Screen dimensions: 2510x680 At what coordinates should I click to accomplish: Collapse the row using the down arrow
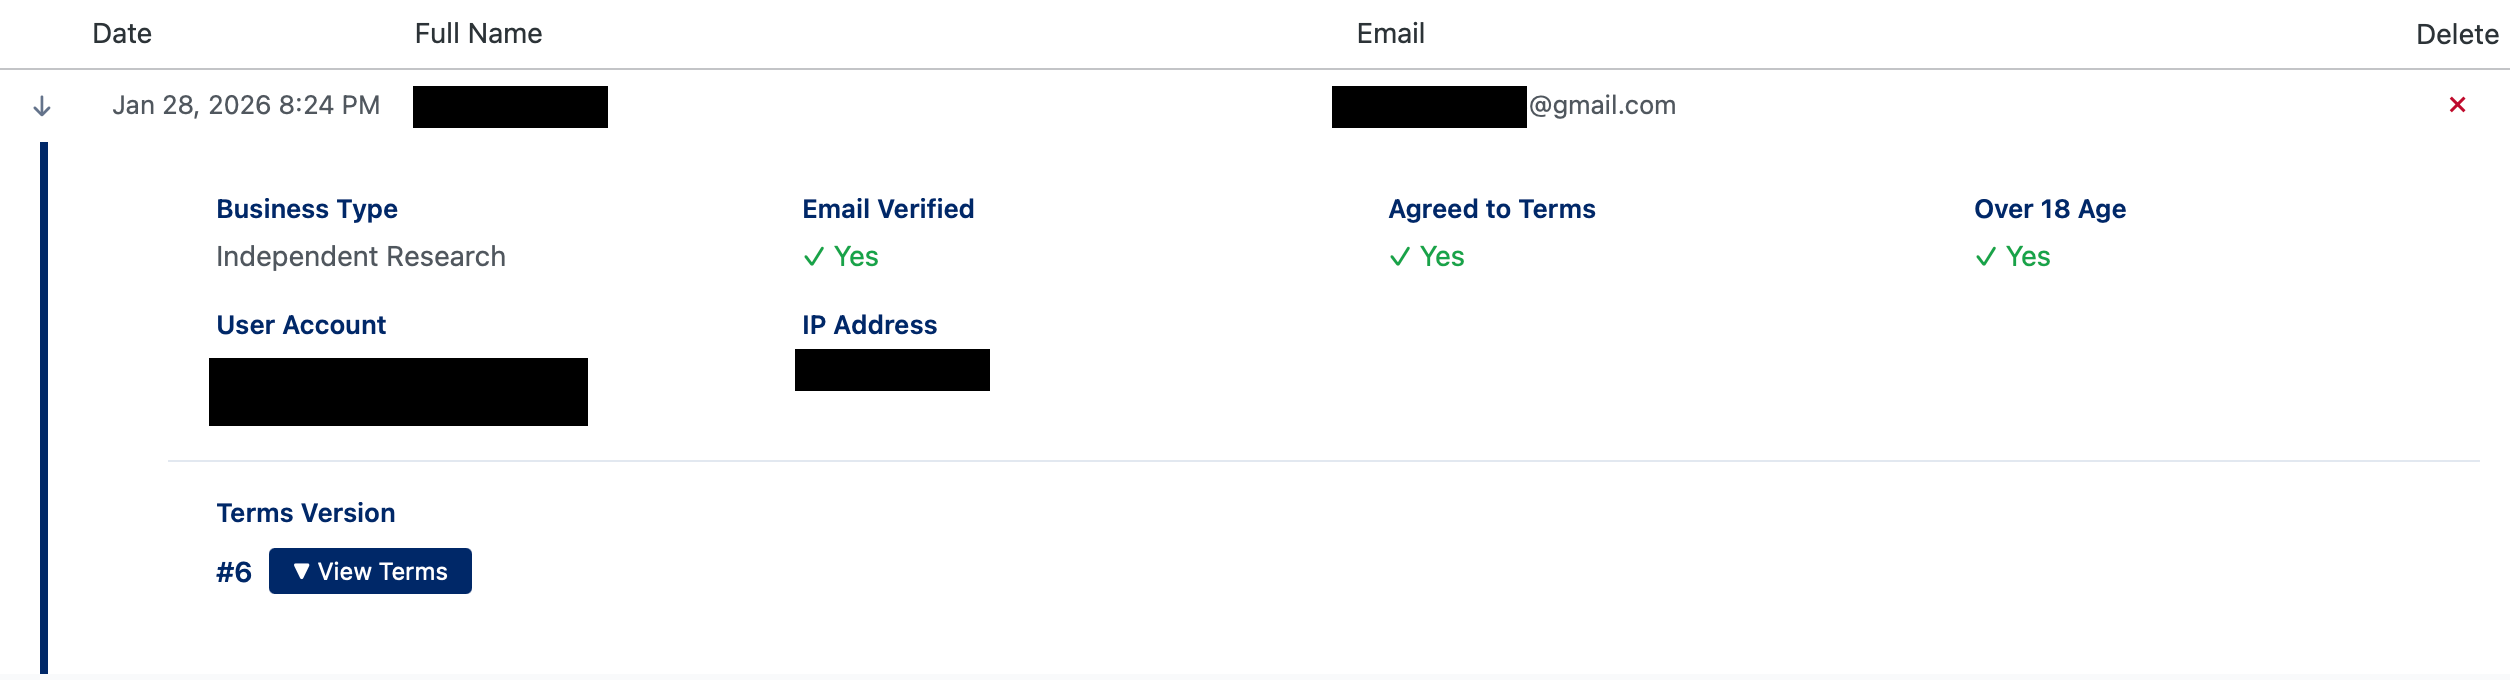pos(42,106)
